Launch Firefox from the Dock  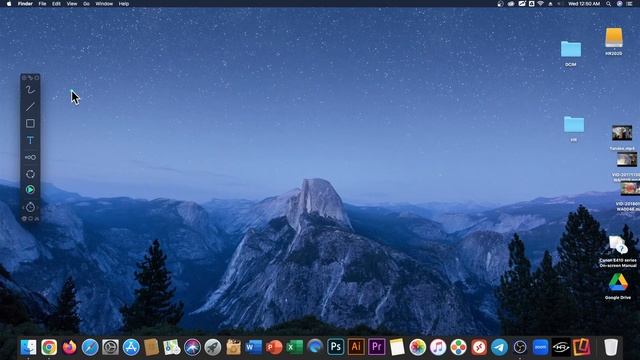69,347
